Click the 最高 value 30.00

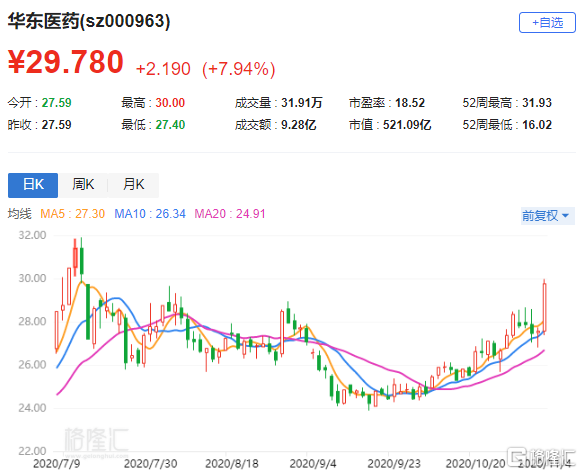tap(170, 102)
